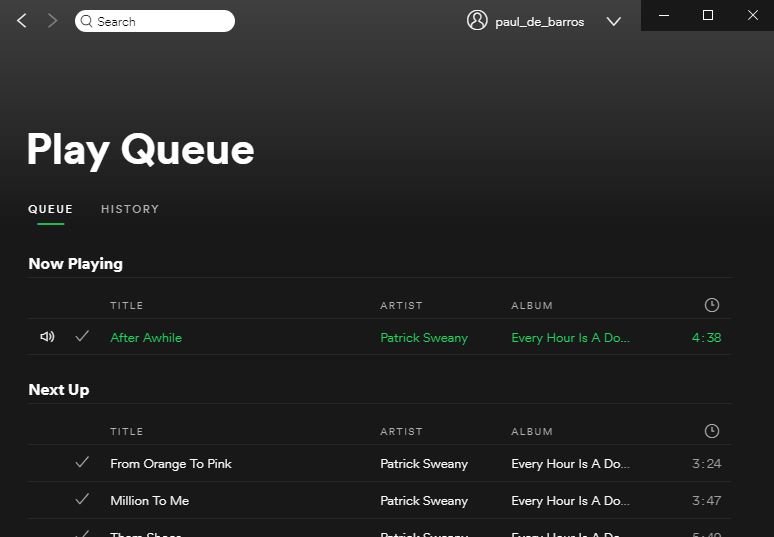The height and width of the screenshot is (537, 774).
Task: Click the forward navigation arrow
Action: pos(52,21)
